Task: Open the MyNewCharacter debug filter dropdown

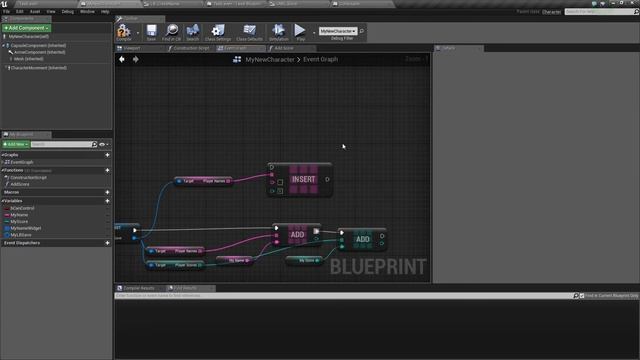Action: point(338,31)
